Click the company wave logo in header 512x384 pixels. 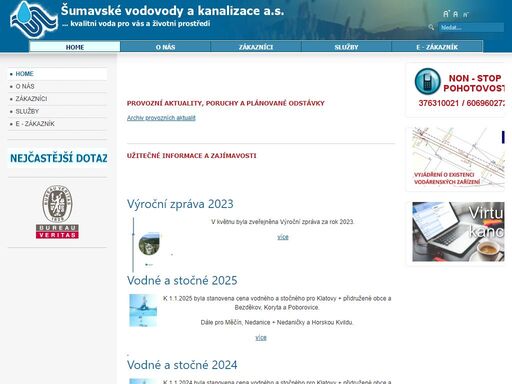coord(34,20)
